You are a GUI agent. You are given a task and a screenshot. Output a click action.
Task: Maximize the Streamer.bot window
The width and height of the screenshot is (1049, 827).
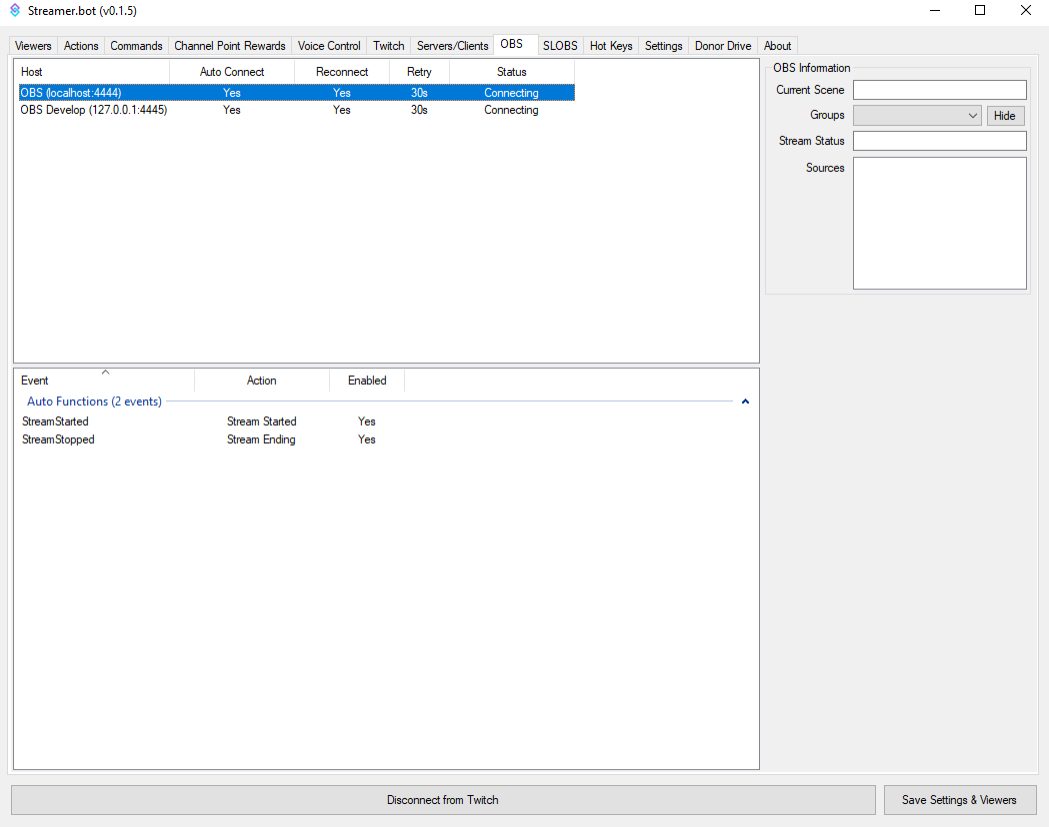pos(980,10)
